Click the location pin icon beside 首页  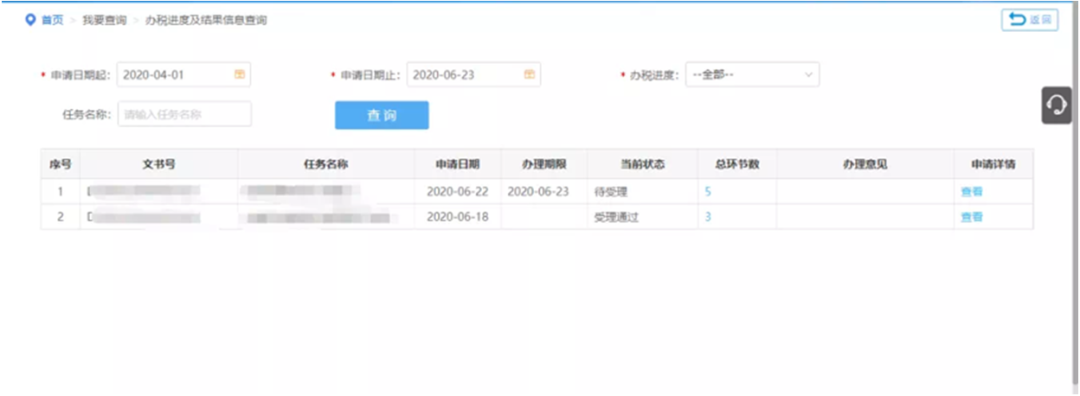pyautogui.click(x=30, y=20)
